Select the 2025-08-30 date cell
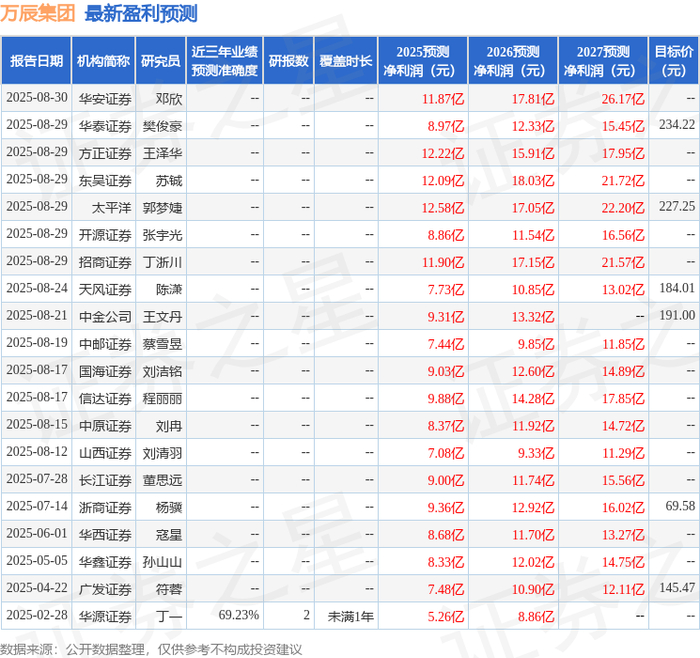This screenshot has width=700, height=658. point(37,98)
